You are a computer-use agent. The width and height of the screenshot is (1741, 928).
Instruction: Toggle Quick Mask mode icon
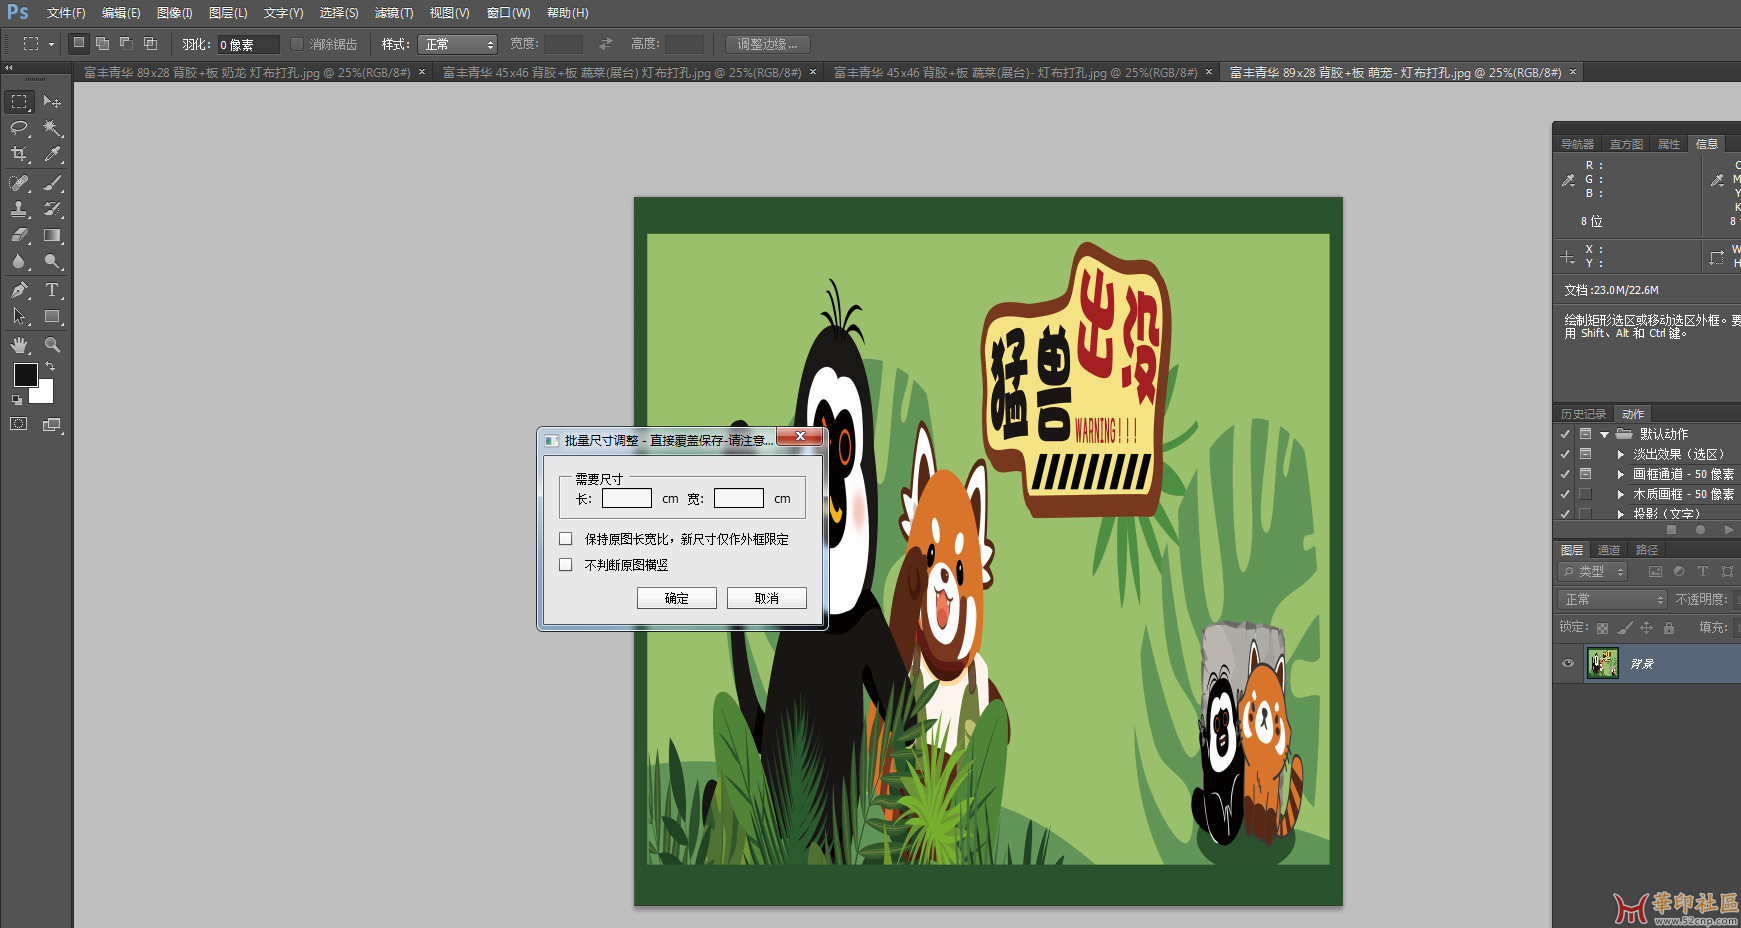[19, 424]
